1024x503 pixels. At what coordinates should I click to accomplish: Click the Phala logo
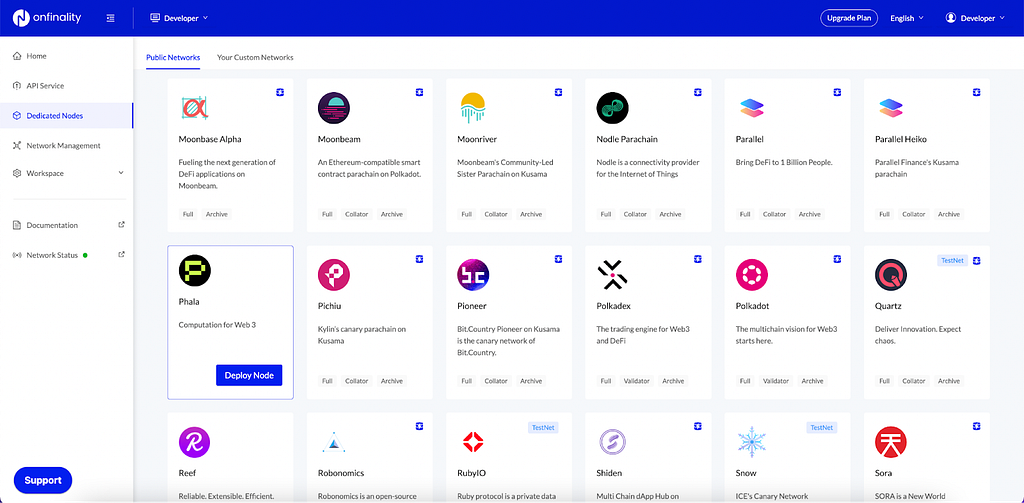195,270
